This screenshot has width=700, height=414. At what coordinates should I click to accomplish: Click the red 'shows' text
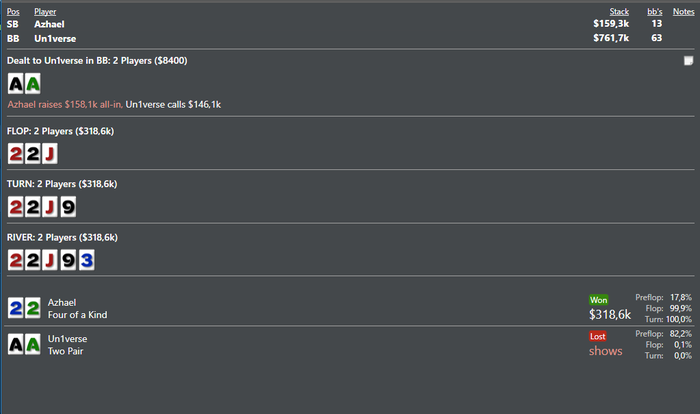pos(605,351)
